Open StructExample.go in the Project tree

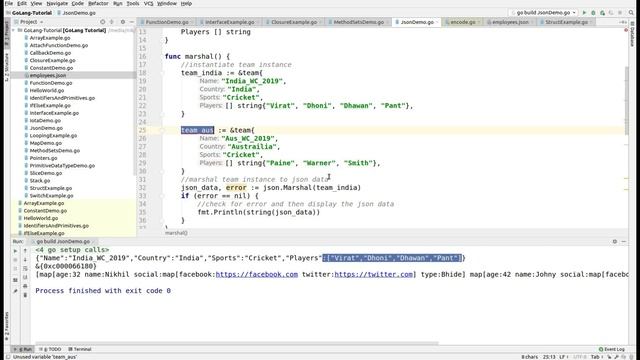[x=51, y=188]
